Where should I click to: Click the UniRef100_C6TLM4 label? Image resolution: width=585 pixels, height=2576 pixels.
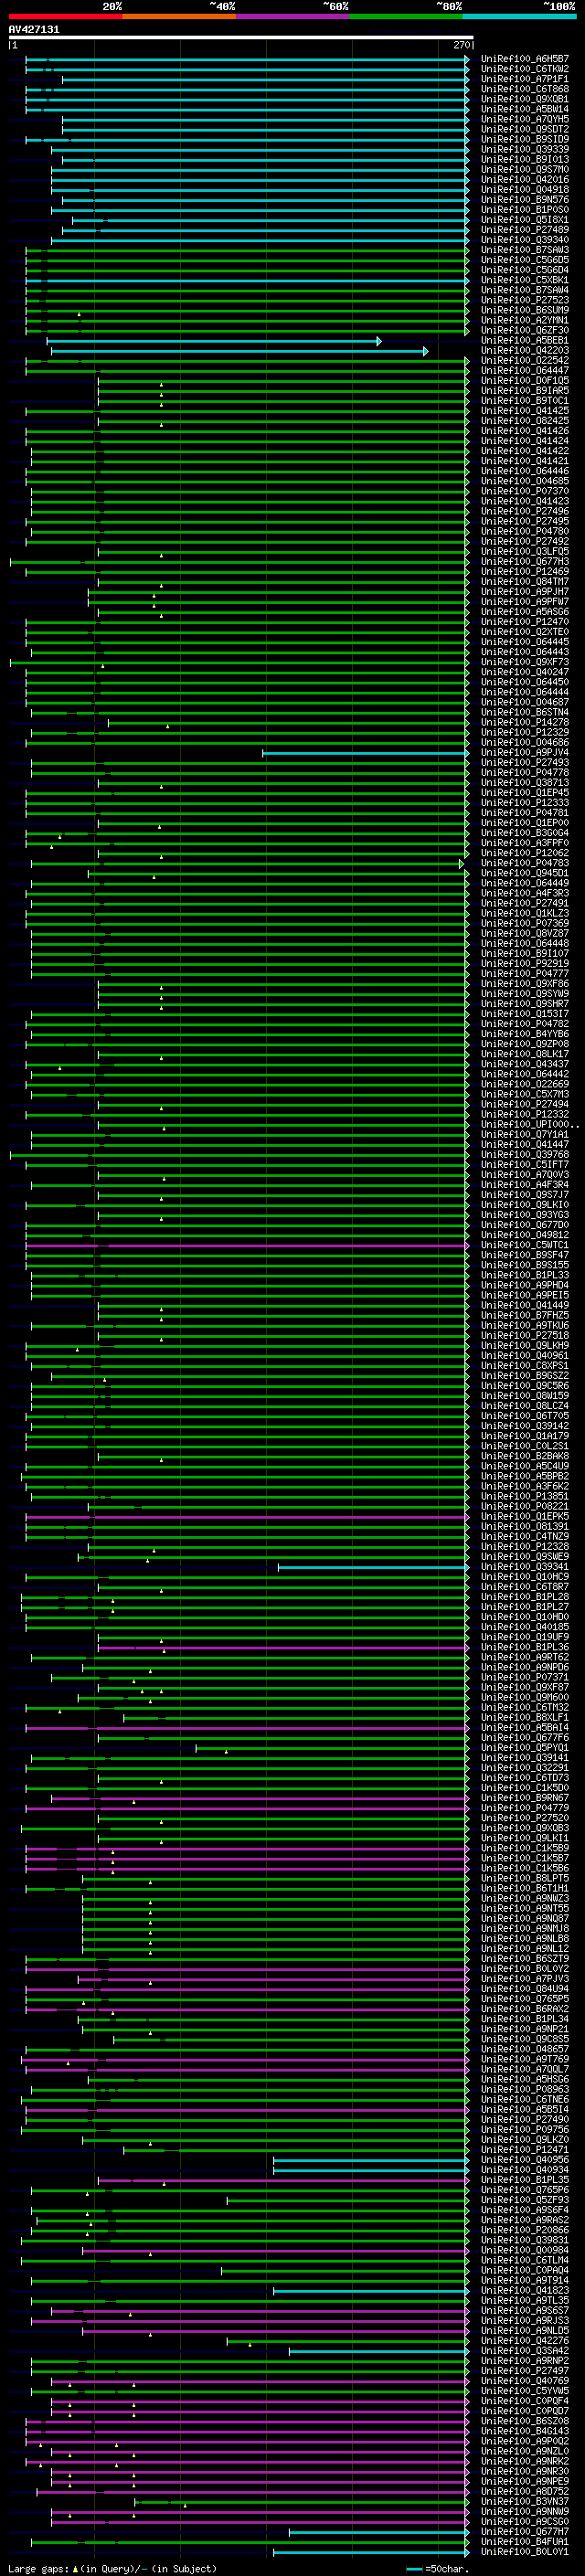click(525, 2260)
